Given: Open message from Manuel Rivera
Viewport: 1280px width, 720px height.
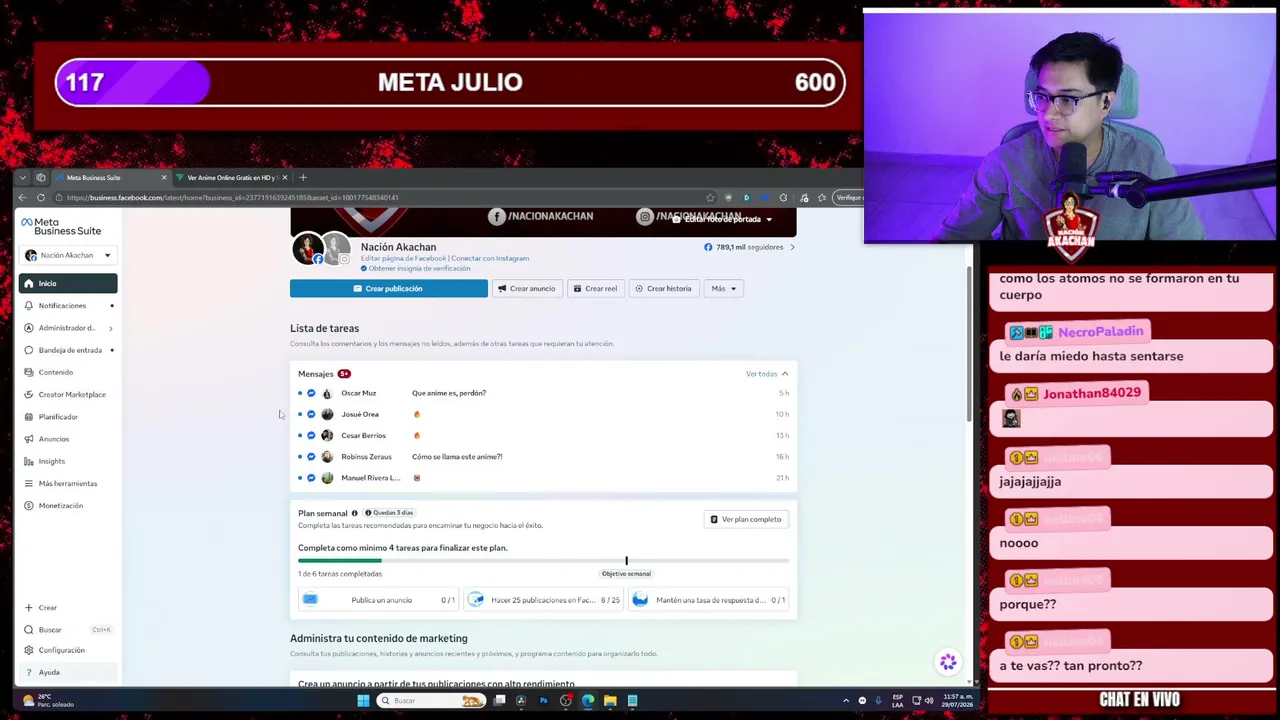Looking at the screenshot, I should [x=543, y=477].
